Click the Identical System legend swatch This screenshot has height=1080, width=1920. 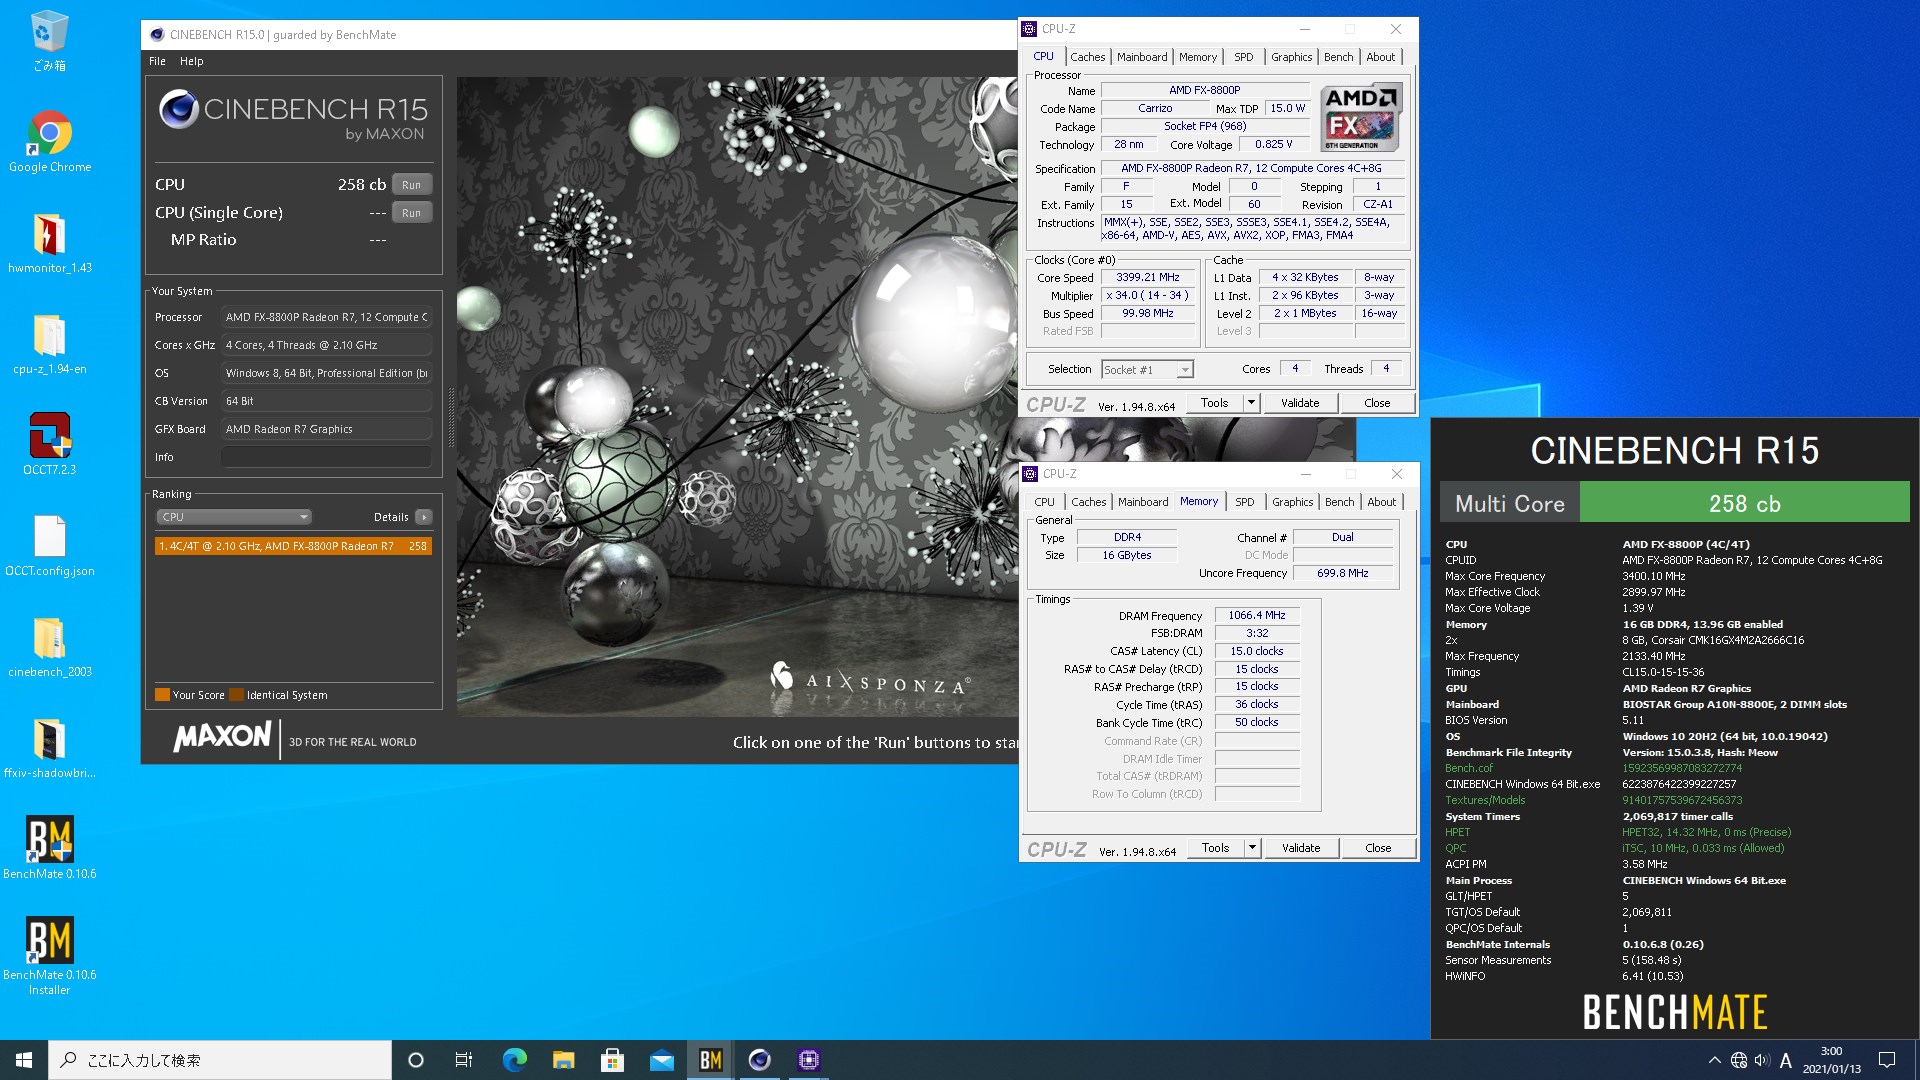tap(236, 695)
